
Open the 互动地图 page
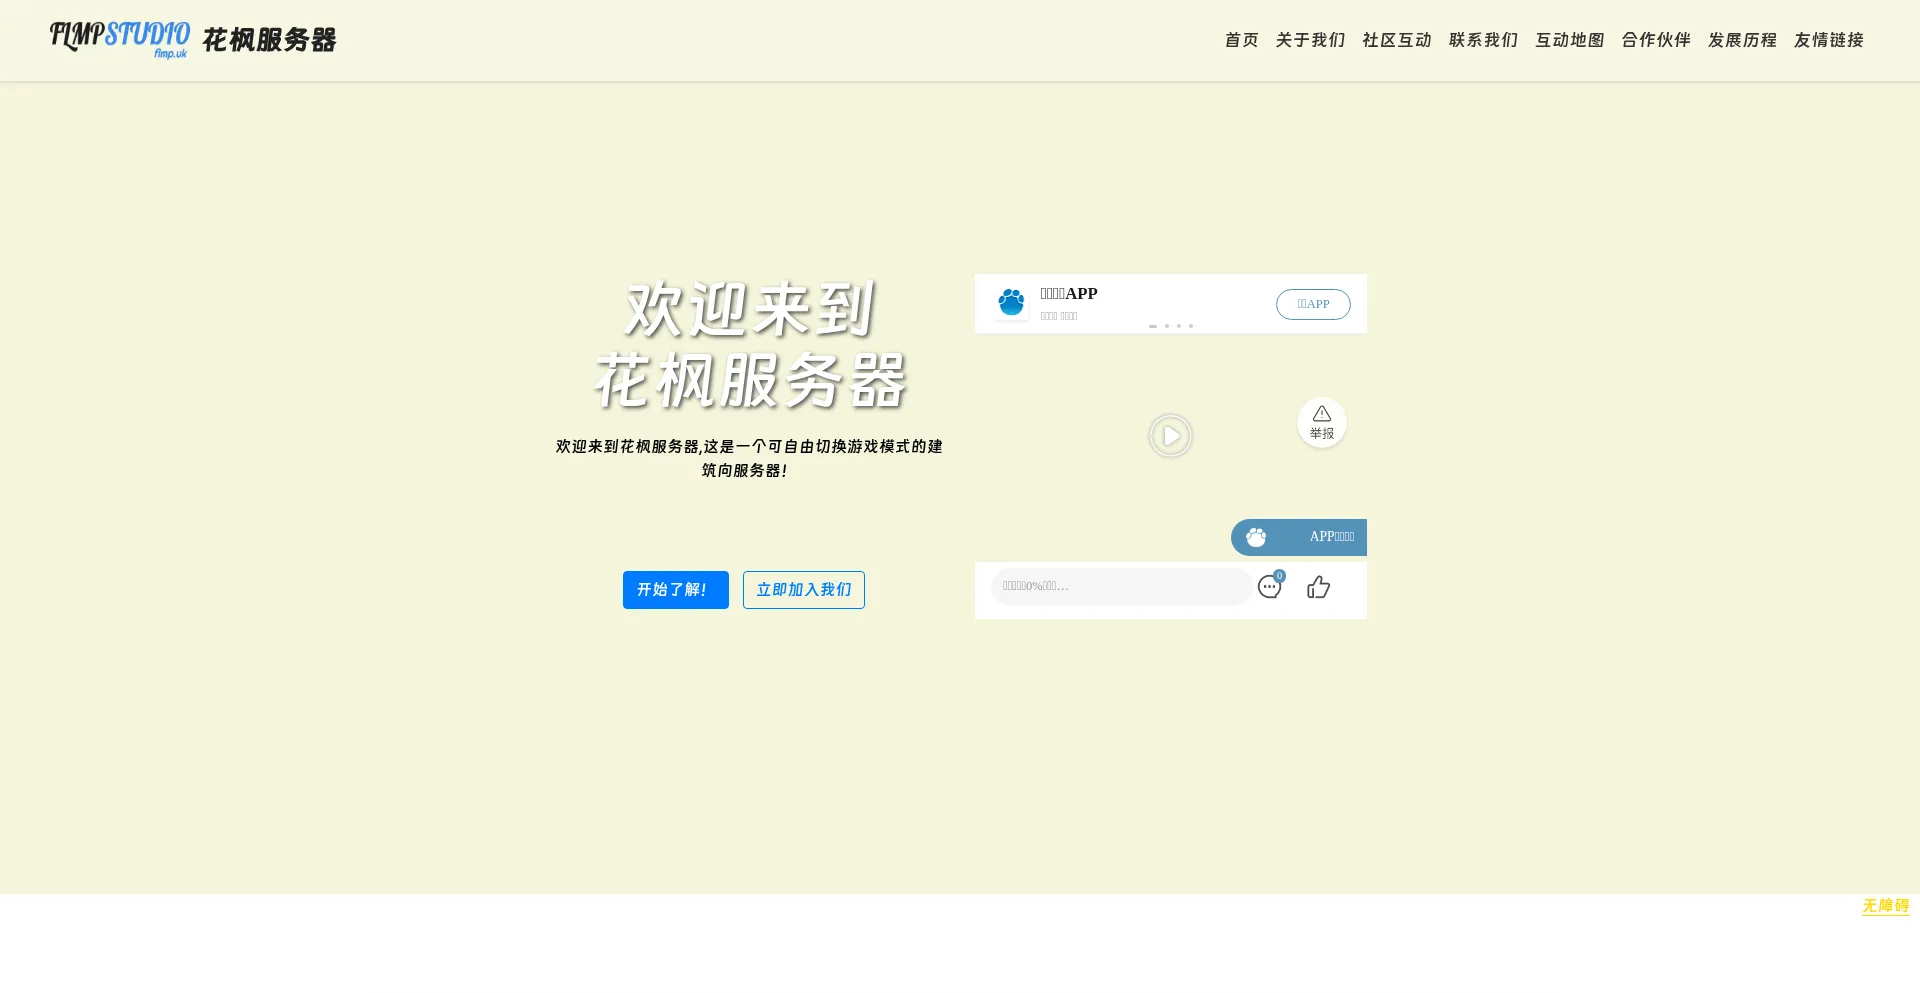tap(1569, 40)
